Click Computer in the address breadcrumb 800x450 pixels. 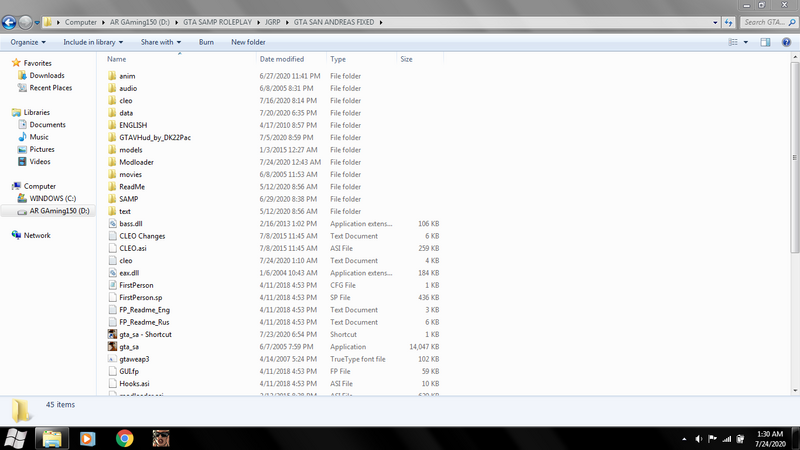(81, 22)
